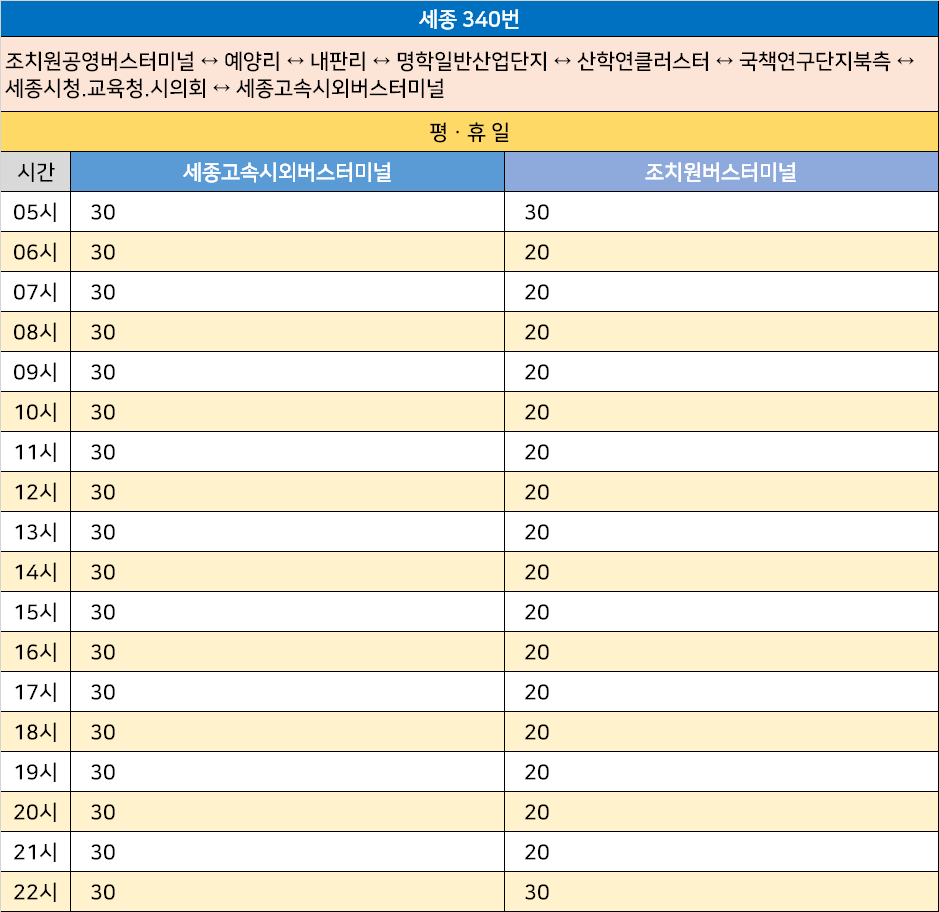Select the '11시' time row label

coord(35,452)
